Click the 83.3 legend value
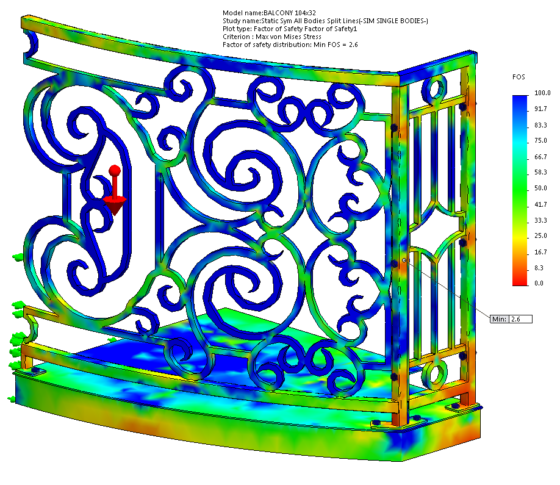 pyautogui.click(x=540, y=125)
